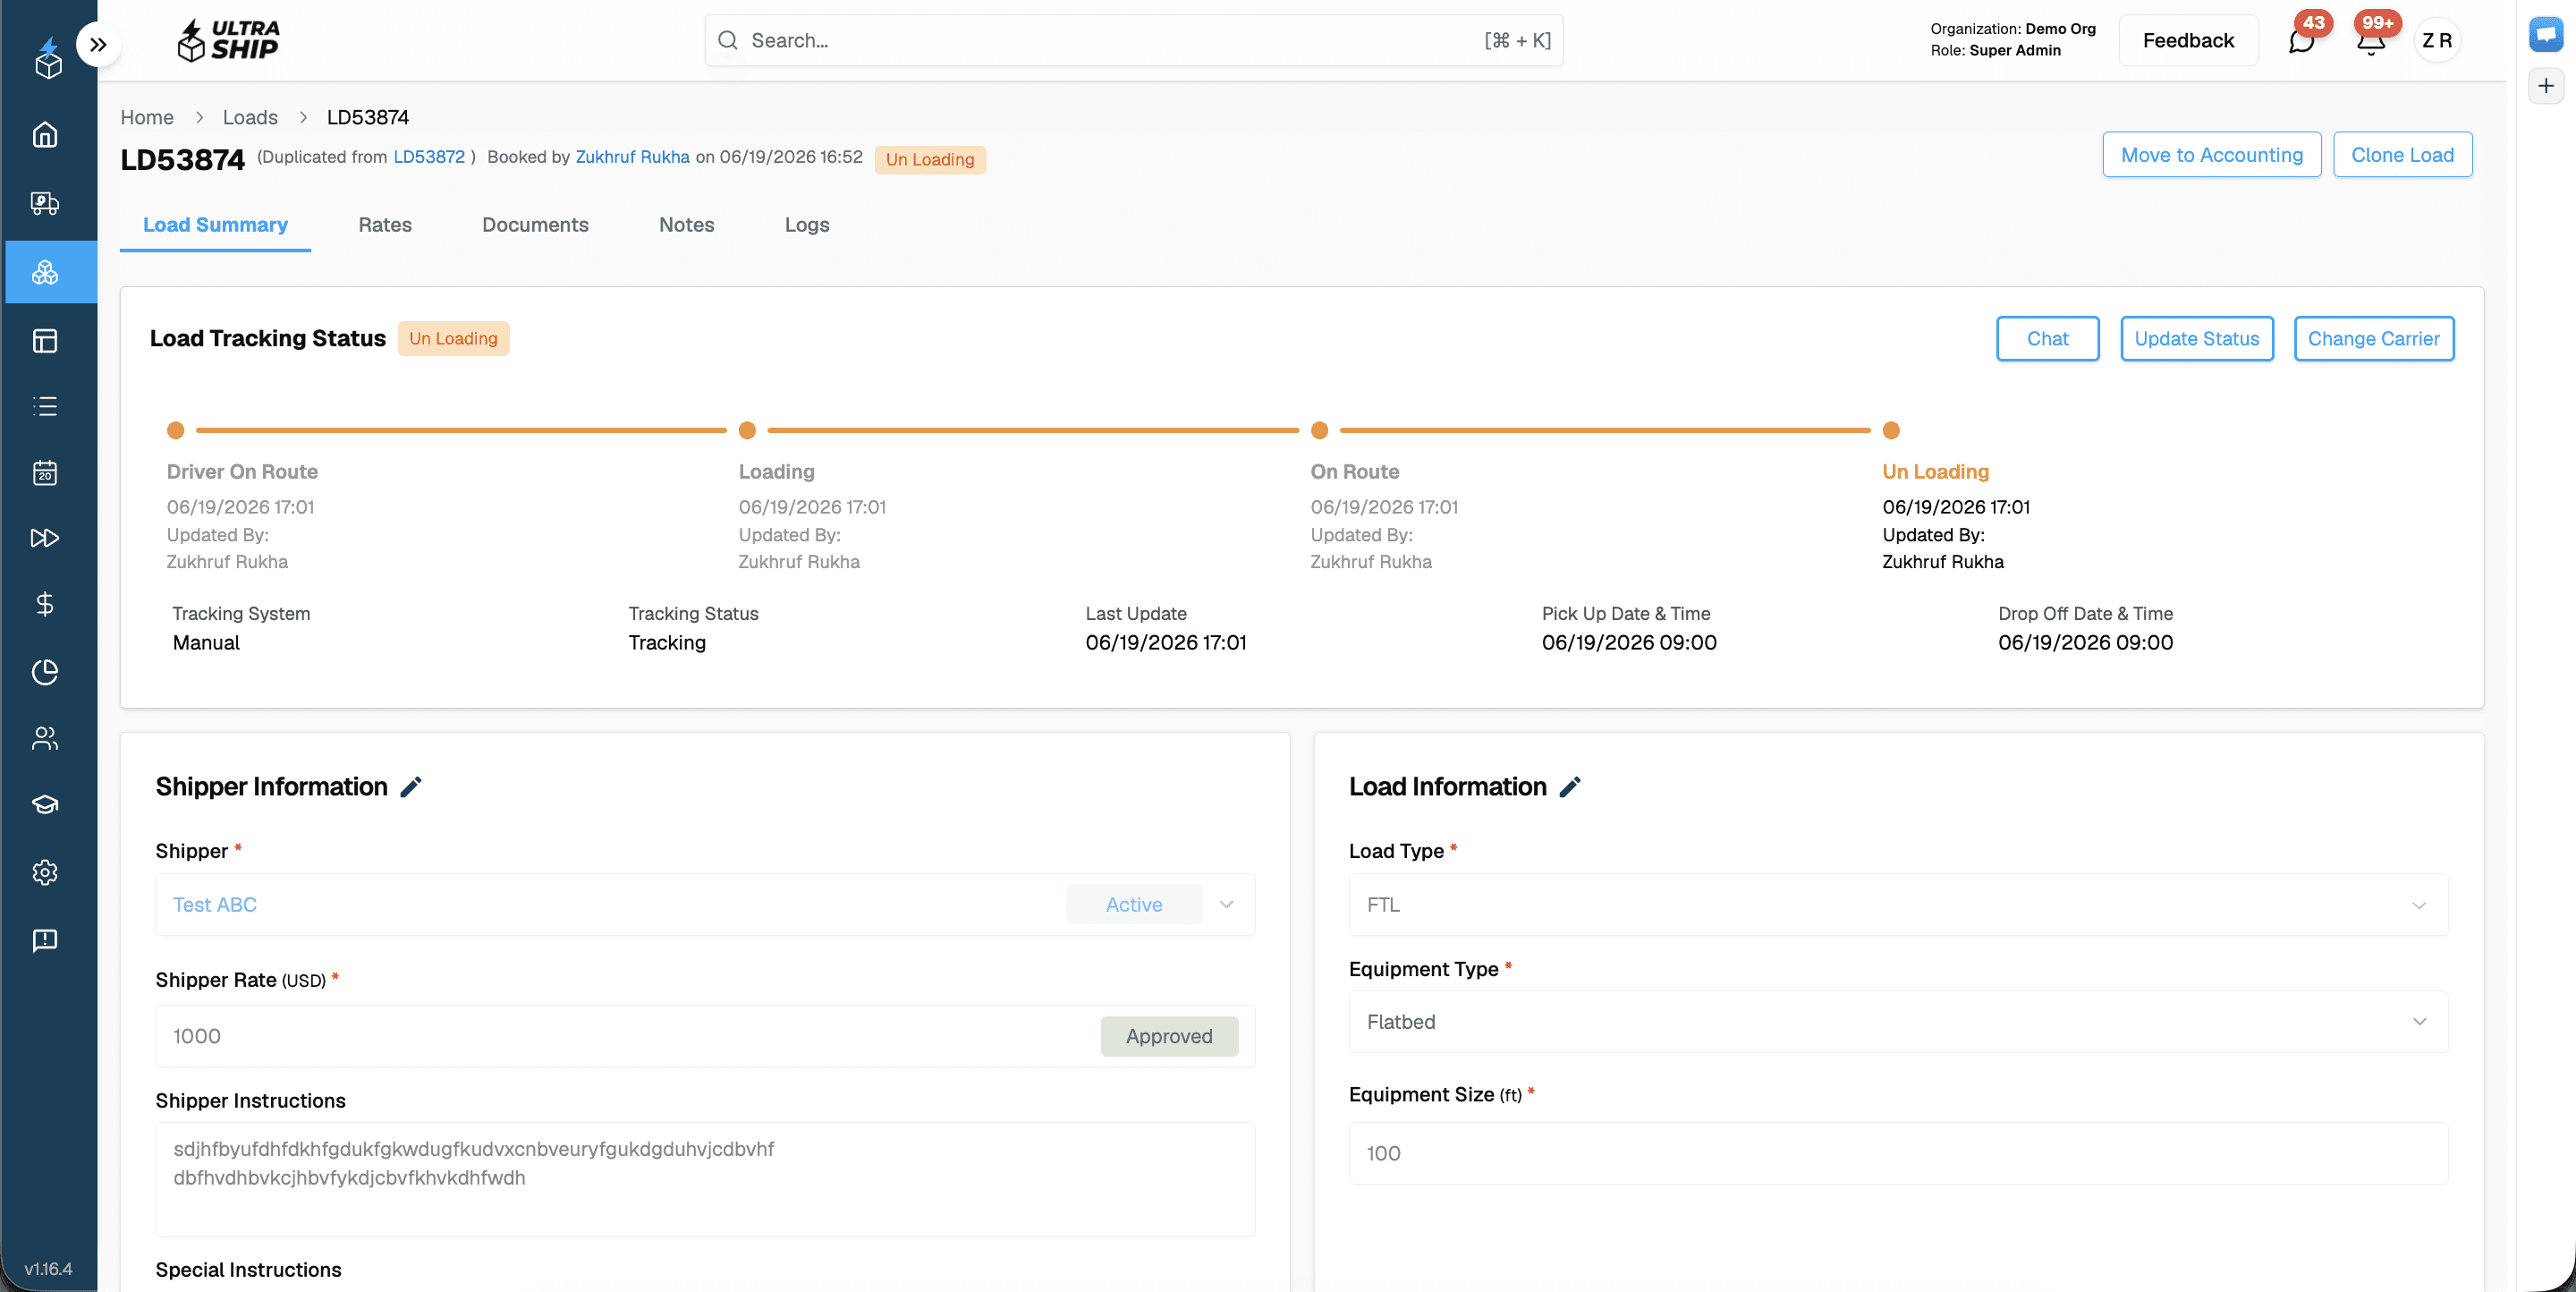Open the message alert icon in sidebar
This screenshot has height=1292, width=2576.
click(45, 940)
